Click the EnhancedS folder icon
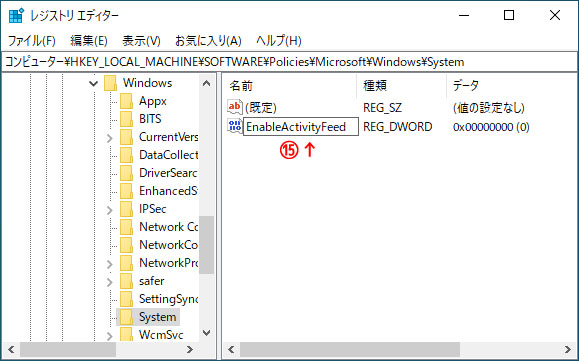The height and width of the screenshot is (361, 579). click(x=126, y=191)
